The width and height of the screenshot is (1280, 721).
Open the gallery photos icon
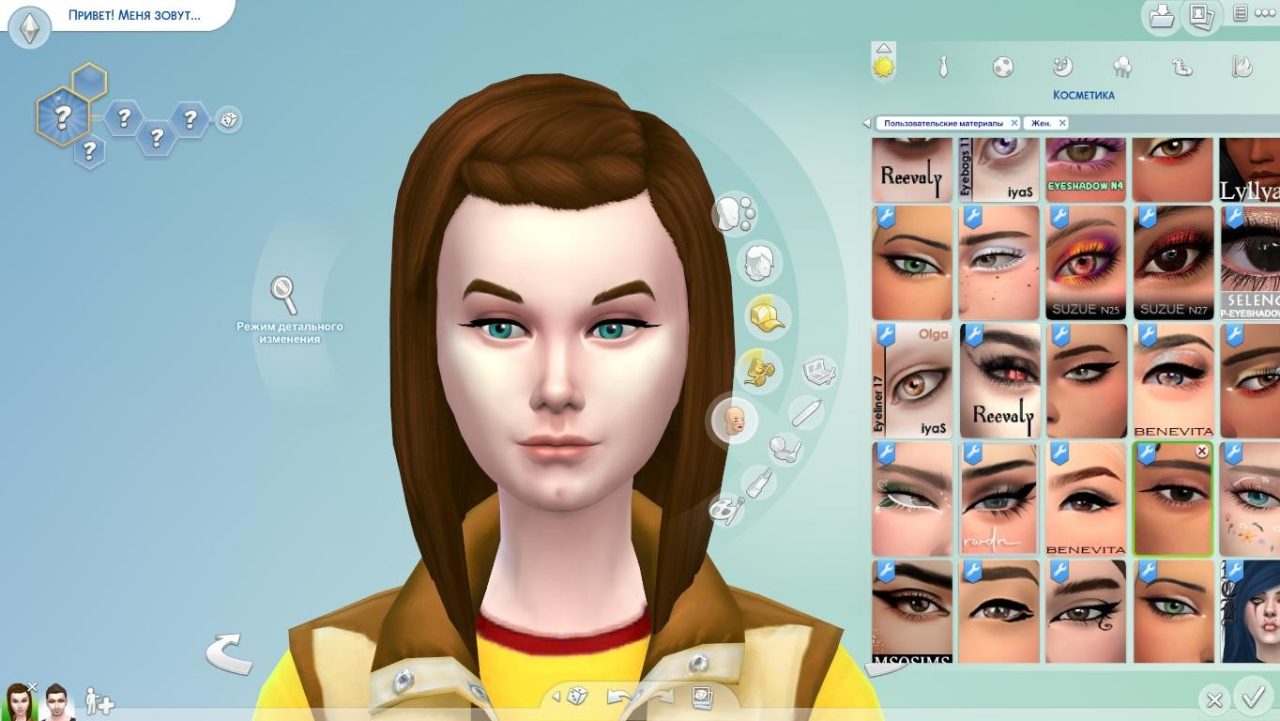point(1200,16)
